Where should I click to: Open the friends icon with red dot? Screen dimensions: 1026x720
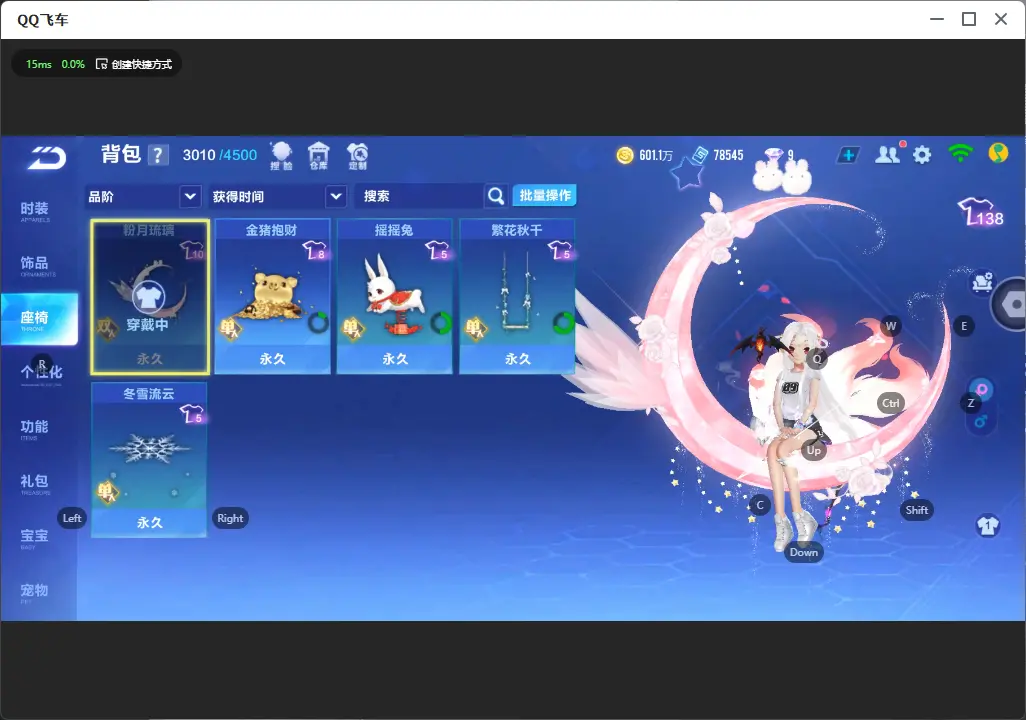coord(889,154)
